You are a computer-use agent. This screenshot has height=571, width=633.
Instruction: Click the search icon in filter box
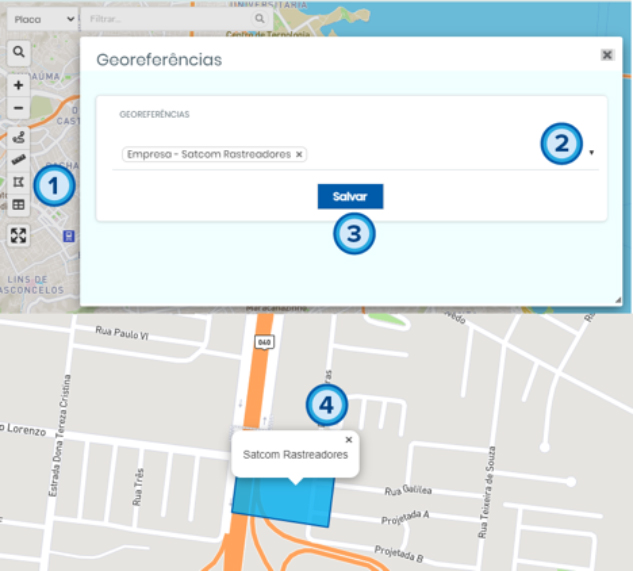click(x=259, y=19)
